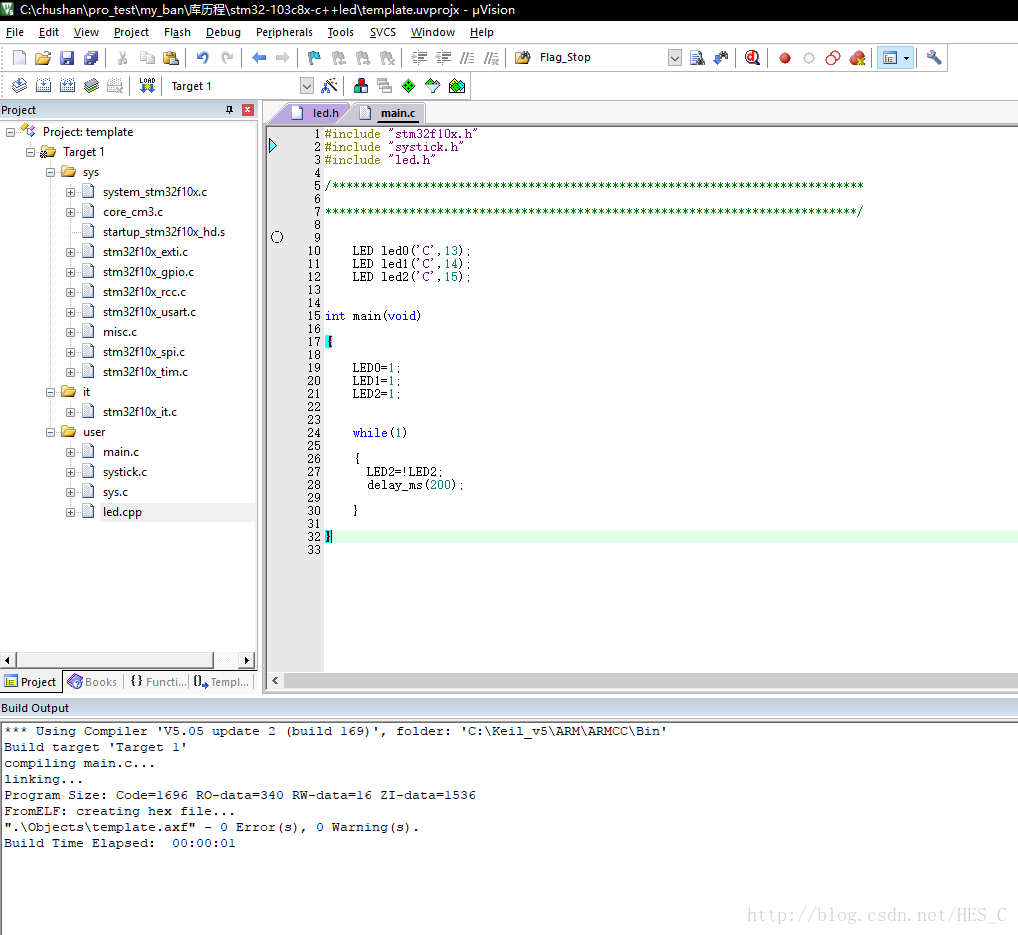The image size is (1018, 935).
Task: Click the Open file toolbar icon
Action: point(43,58)
